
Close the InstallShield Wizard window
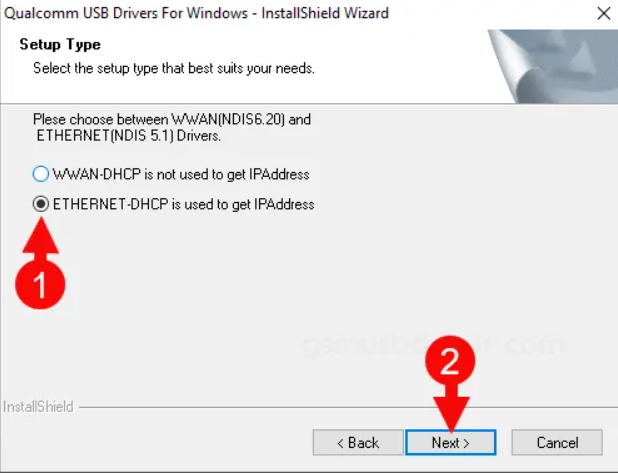pyautogui.click(x=603, y=13)
